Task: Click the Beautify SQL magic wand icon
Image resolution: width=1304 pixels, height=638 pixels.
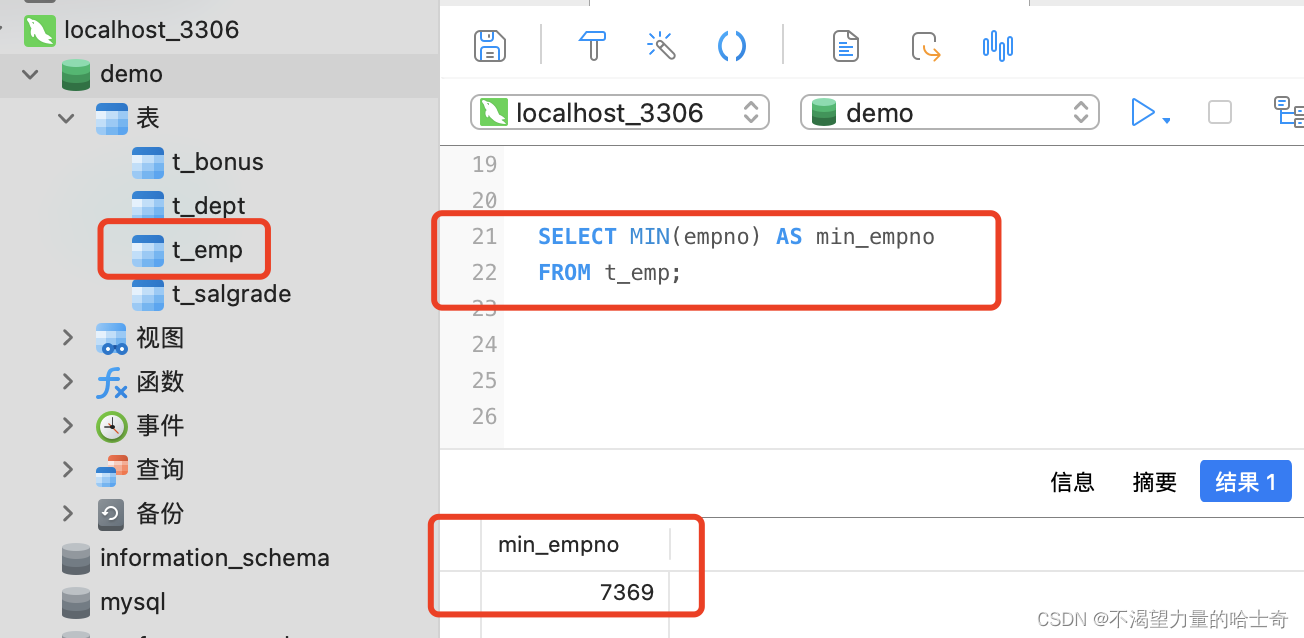Action: tap(661, 46)
